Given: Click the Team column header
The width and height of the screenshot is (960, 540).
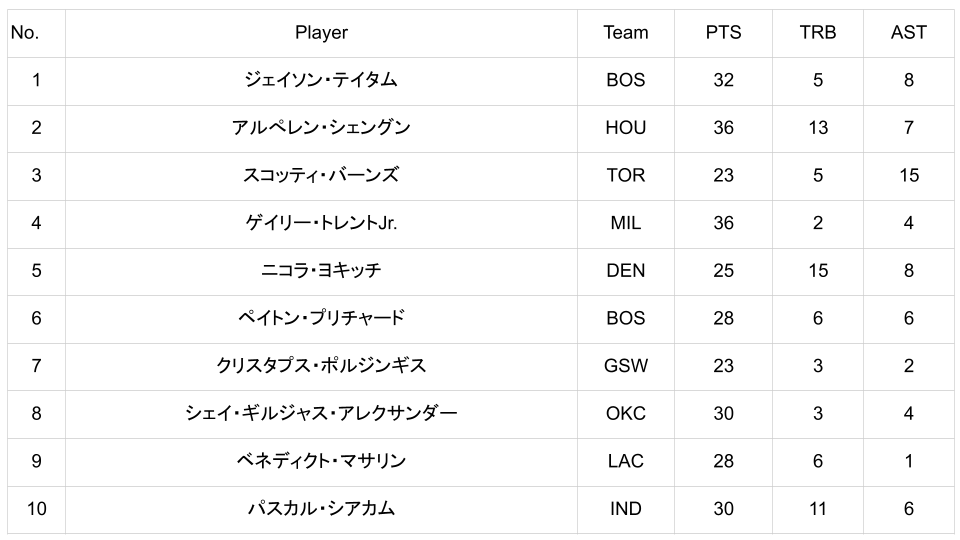Looking at the screenshot, I should pos(625,33).
